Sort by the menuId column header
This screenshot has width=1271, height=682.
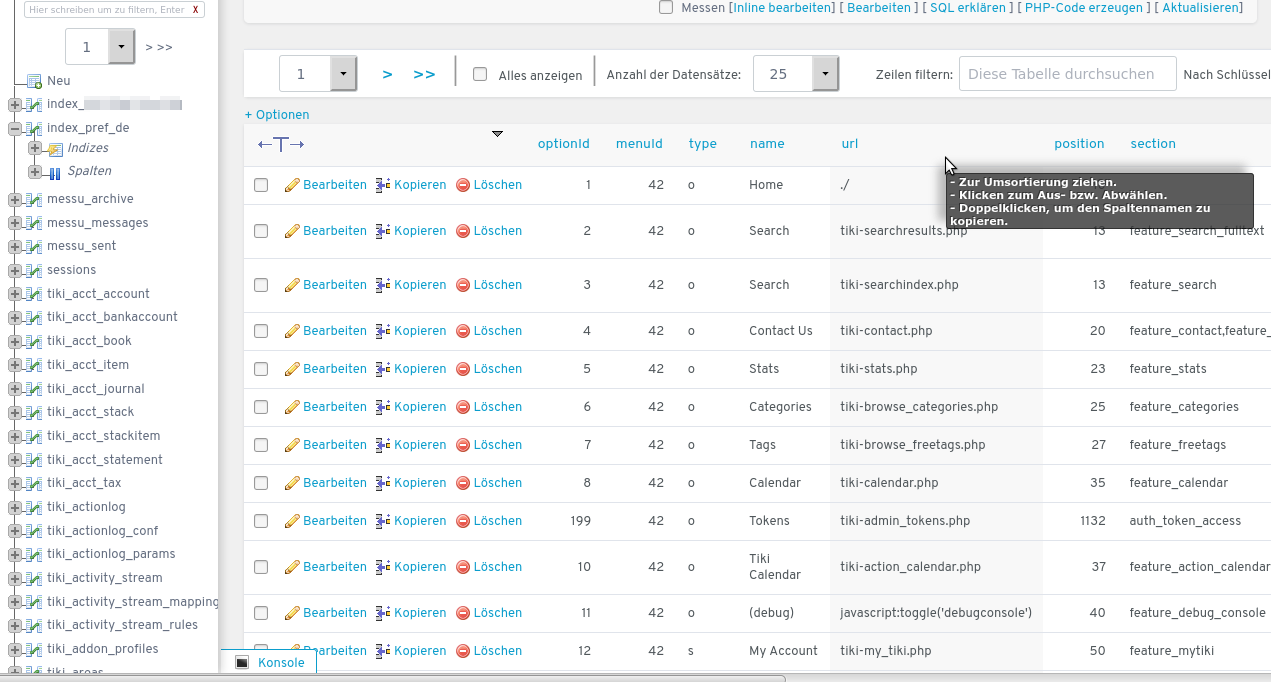[x=639, y=144]
